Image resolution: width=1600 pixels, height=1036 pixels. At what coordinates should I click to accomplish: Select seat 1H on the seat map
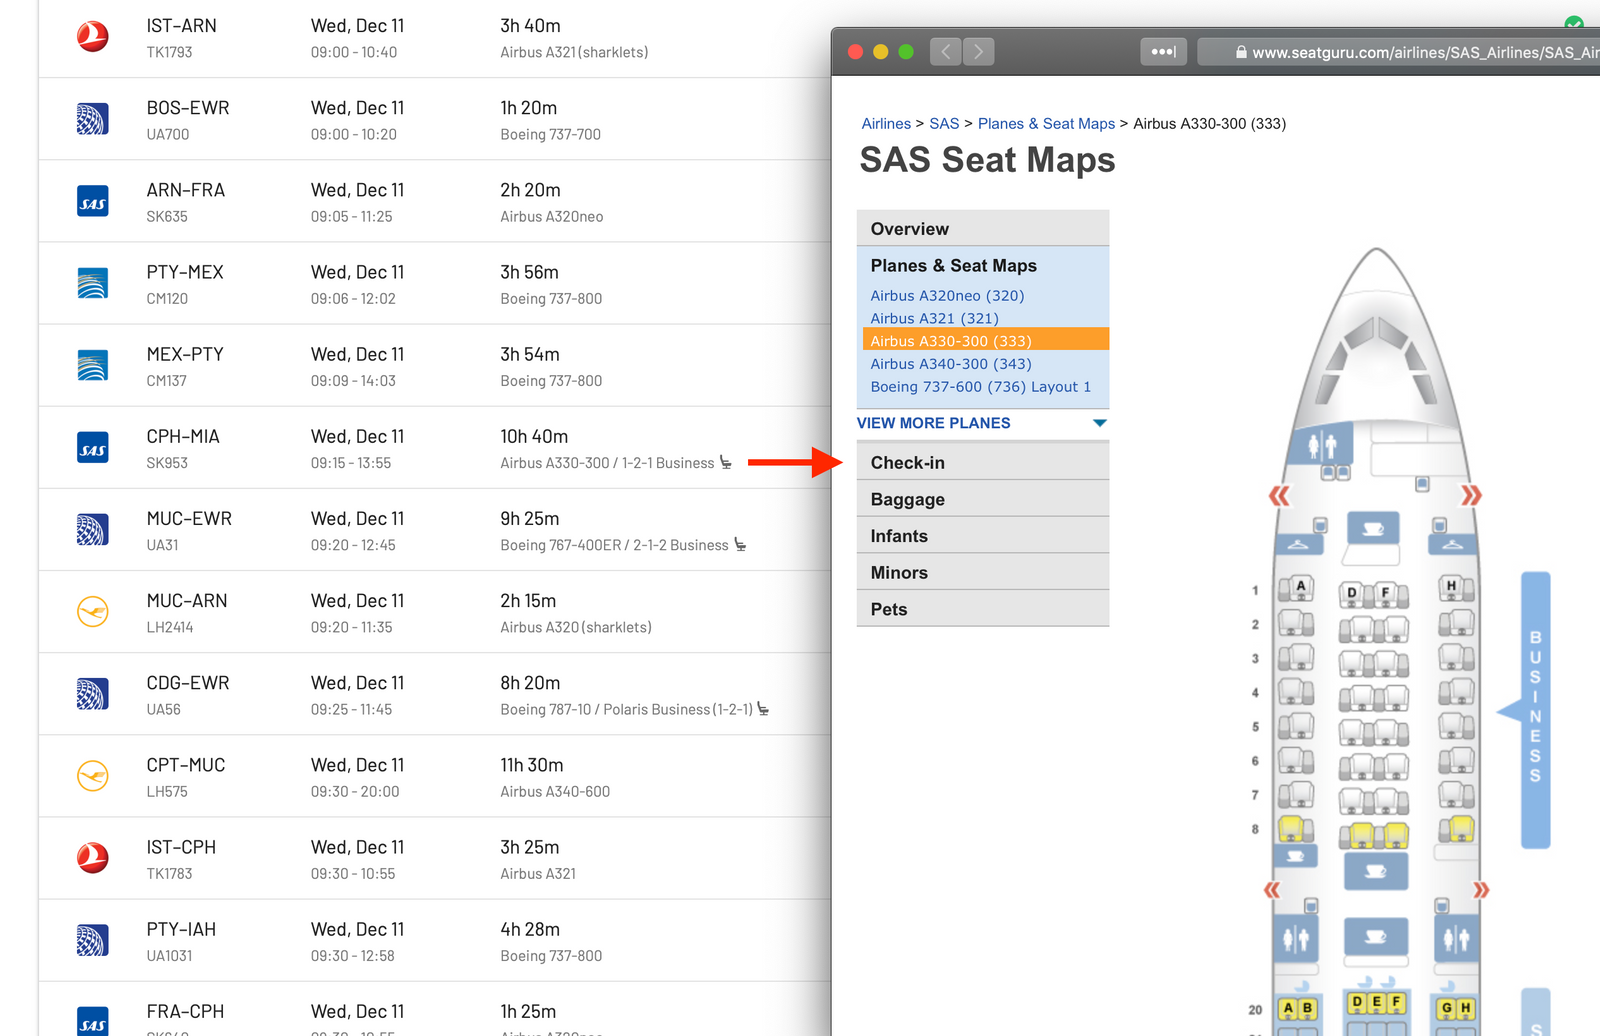1452,588
